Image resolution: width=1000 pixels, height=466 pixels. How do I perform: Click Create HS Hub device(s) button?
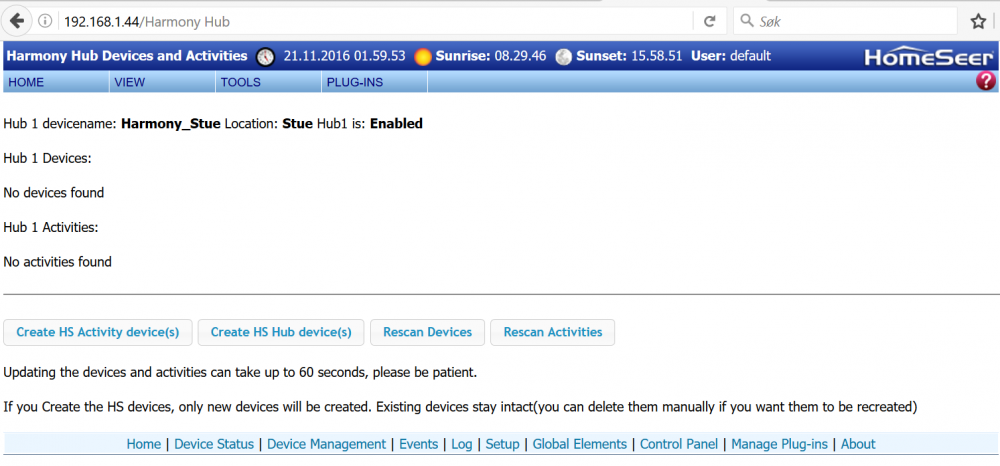click(281, 332)
